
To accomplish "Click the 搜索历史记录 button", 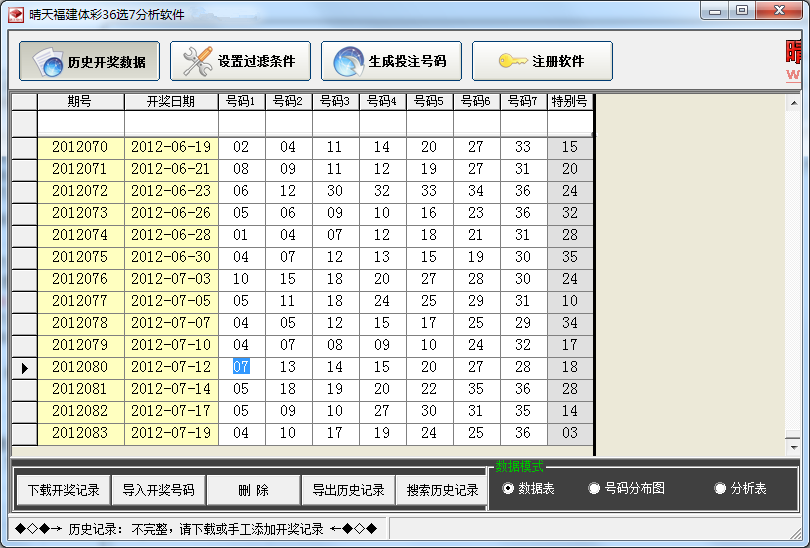I will tap(442, 490).
